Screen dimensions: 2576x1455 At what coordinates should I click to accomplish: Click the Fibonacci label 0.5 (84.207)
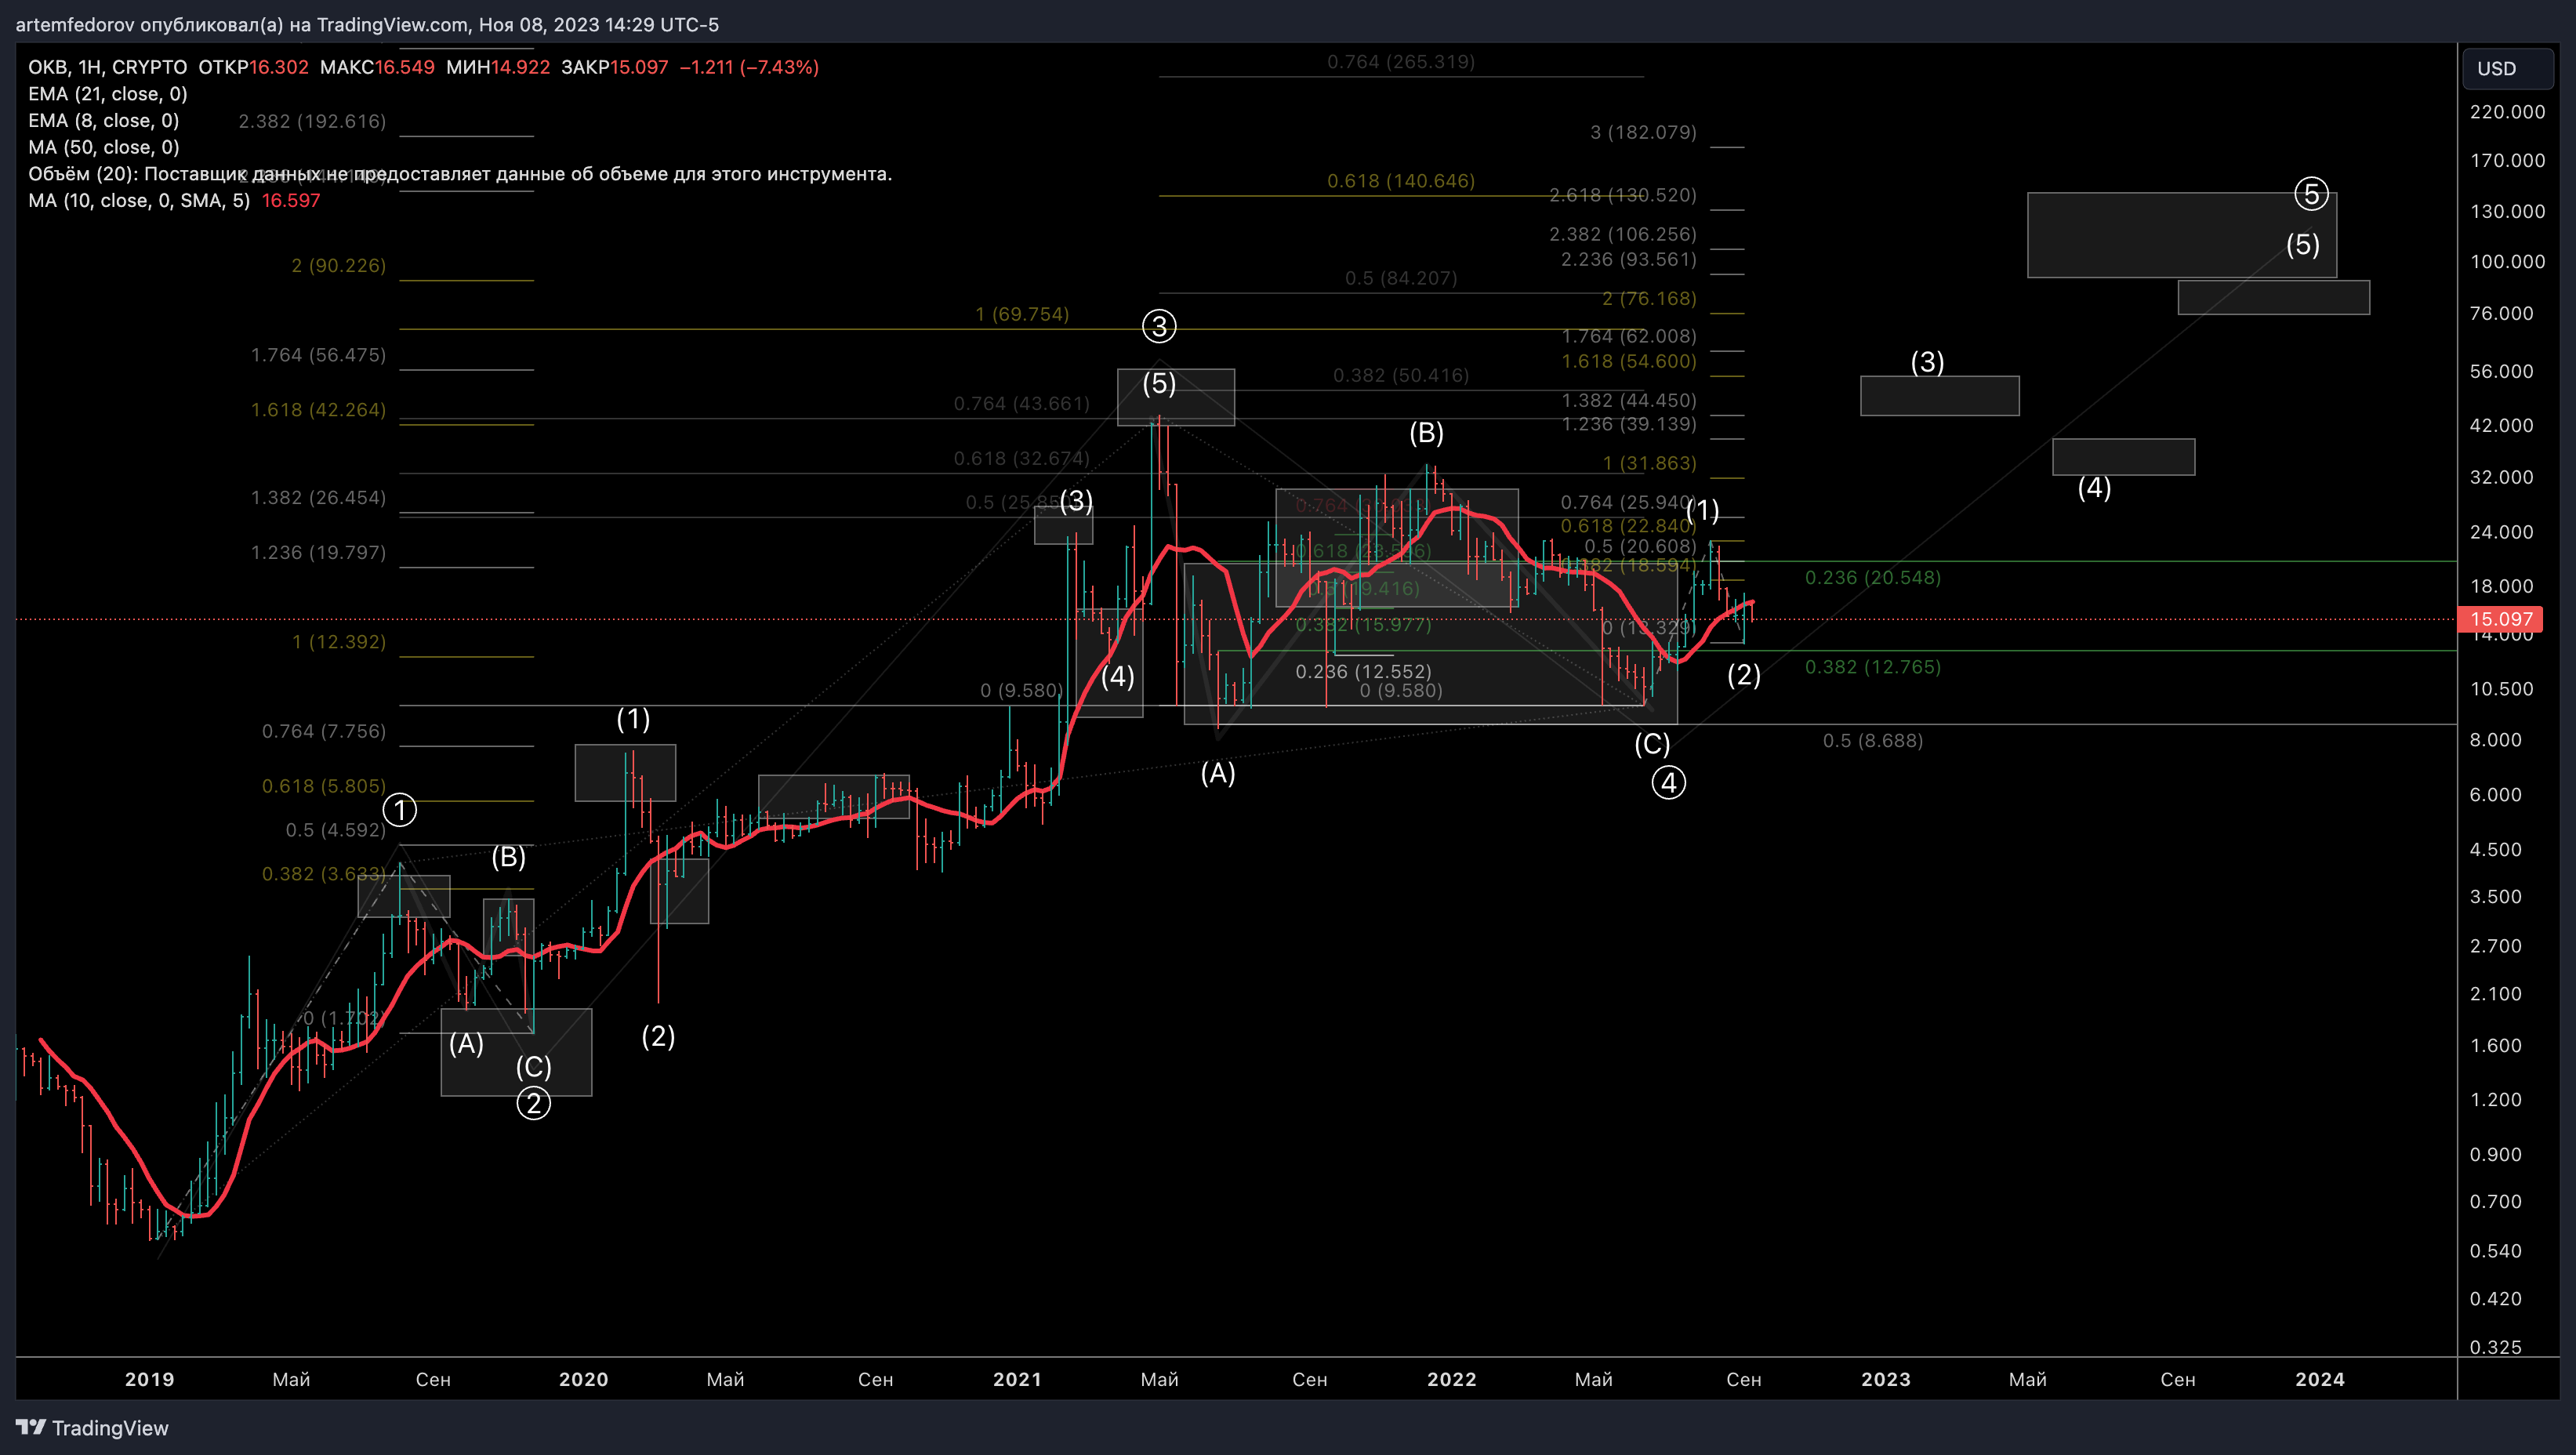click(1401, 278)
